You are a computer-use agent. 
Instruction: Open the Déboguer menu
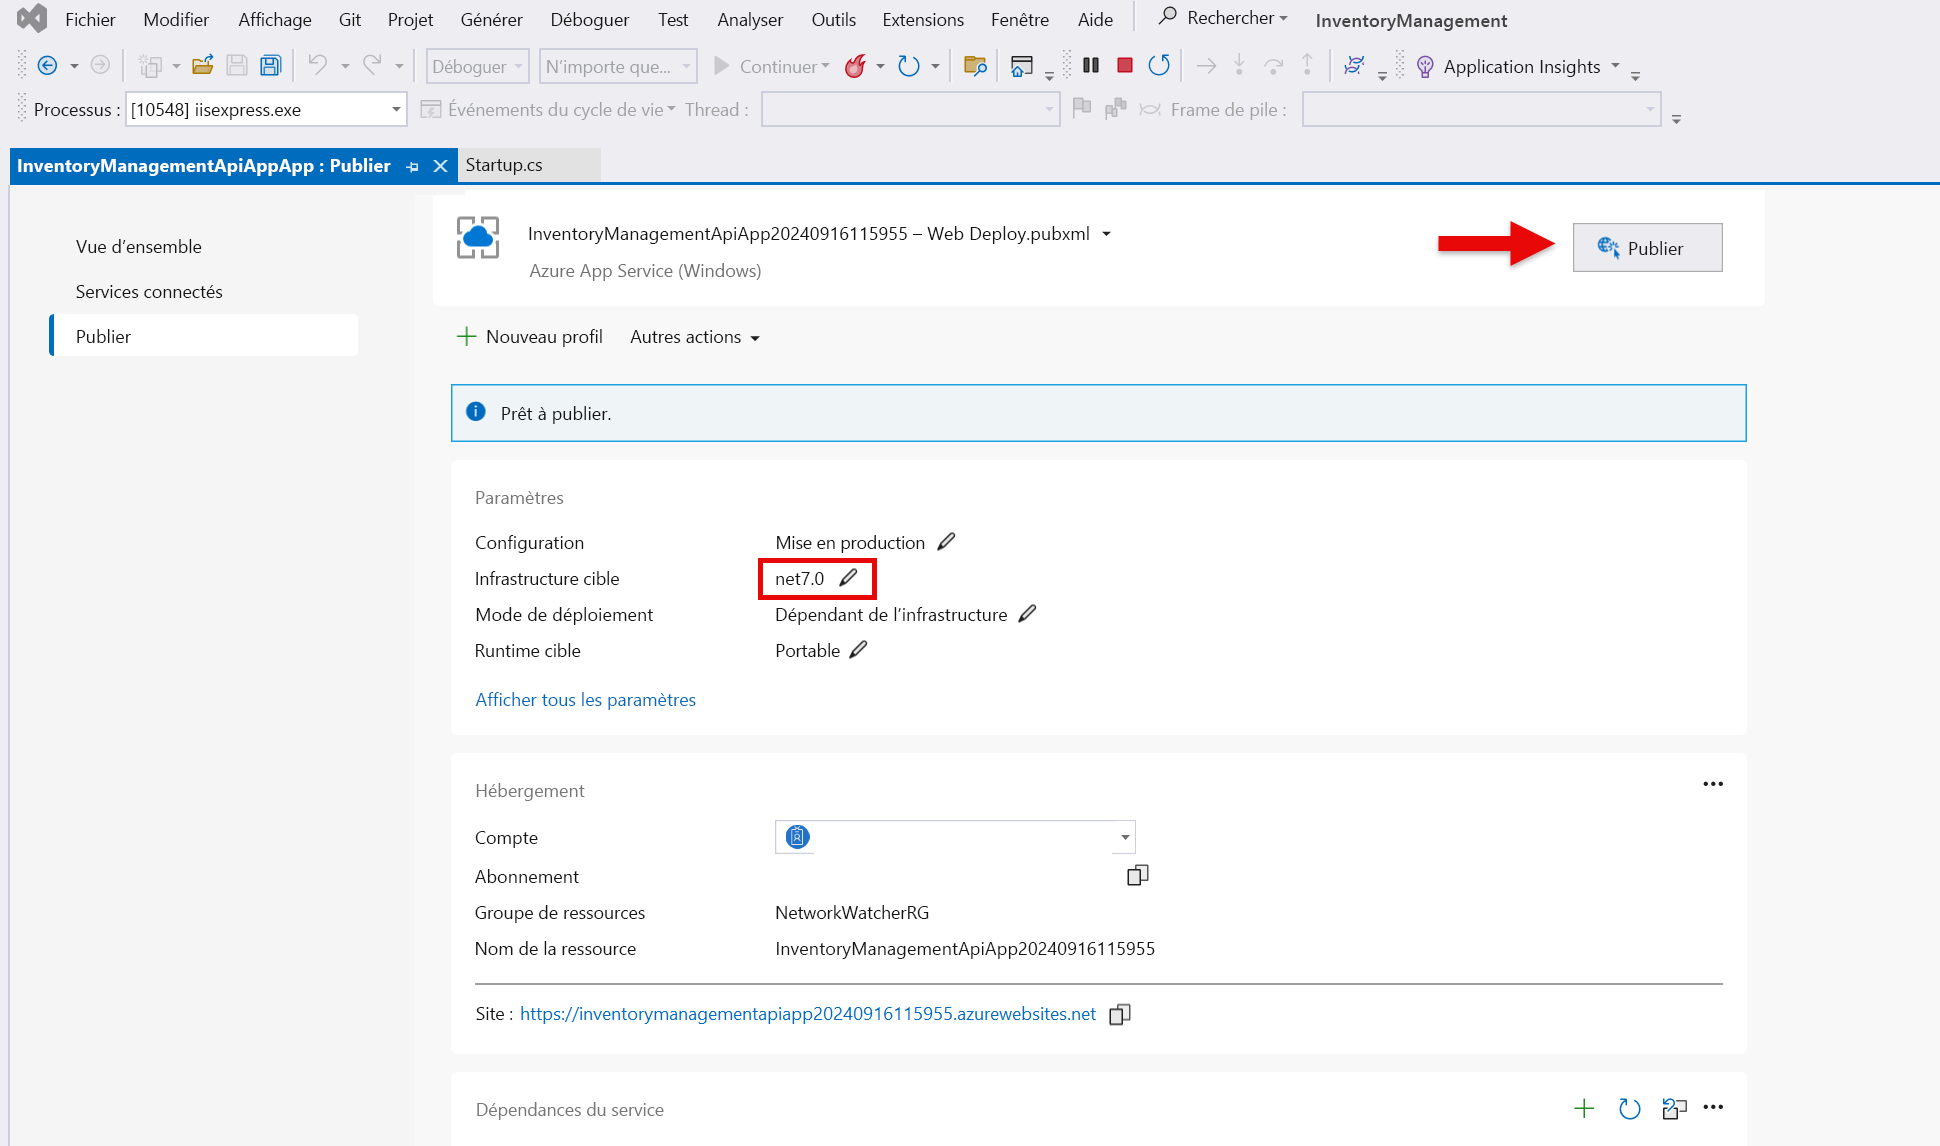point(589,19)
